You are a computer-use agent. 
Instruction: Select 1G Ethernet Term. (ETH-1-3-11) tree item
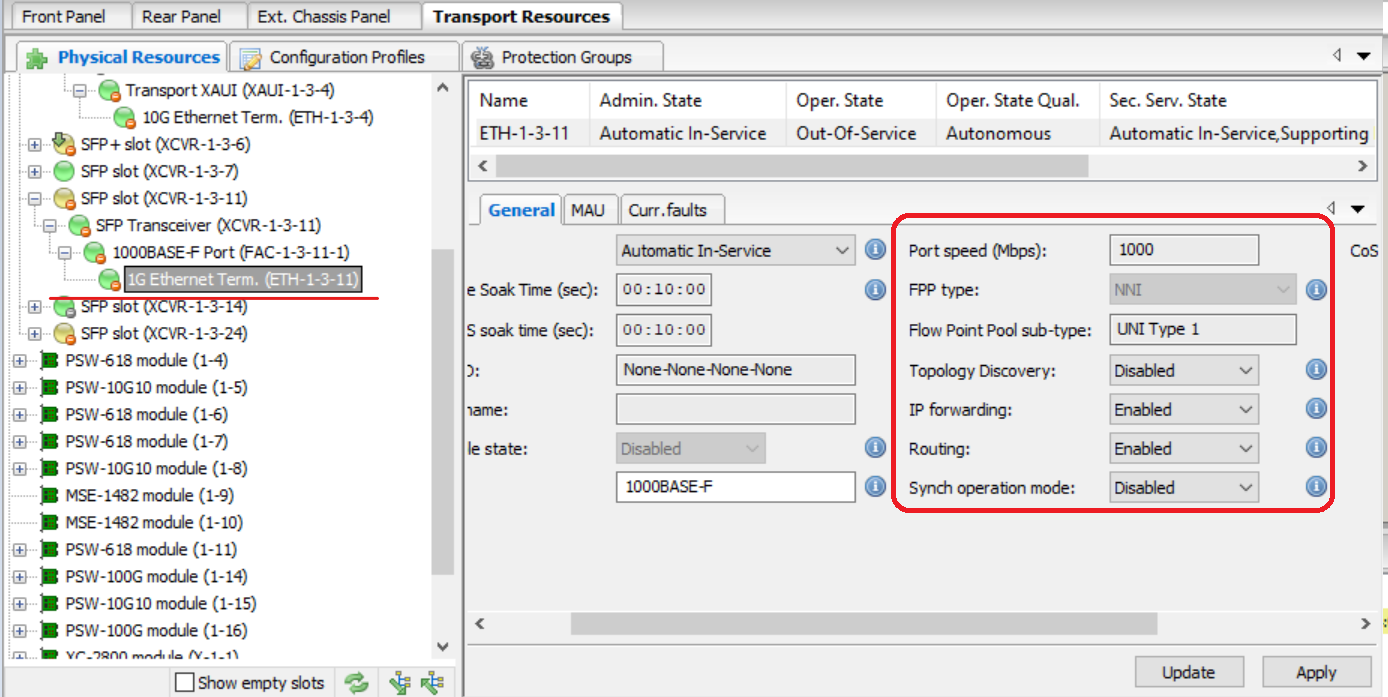coord(243,280)
